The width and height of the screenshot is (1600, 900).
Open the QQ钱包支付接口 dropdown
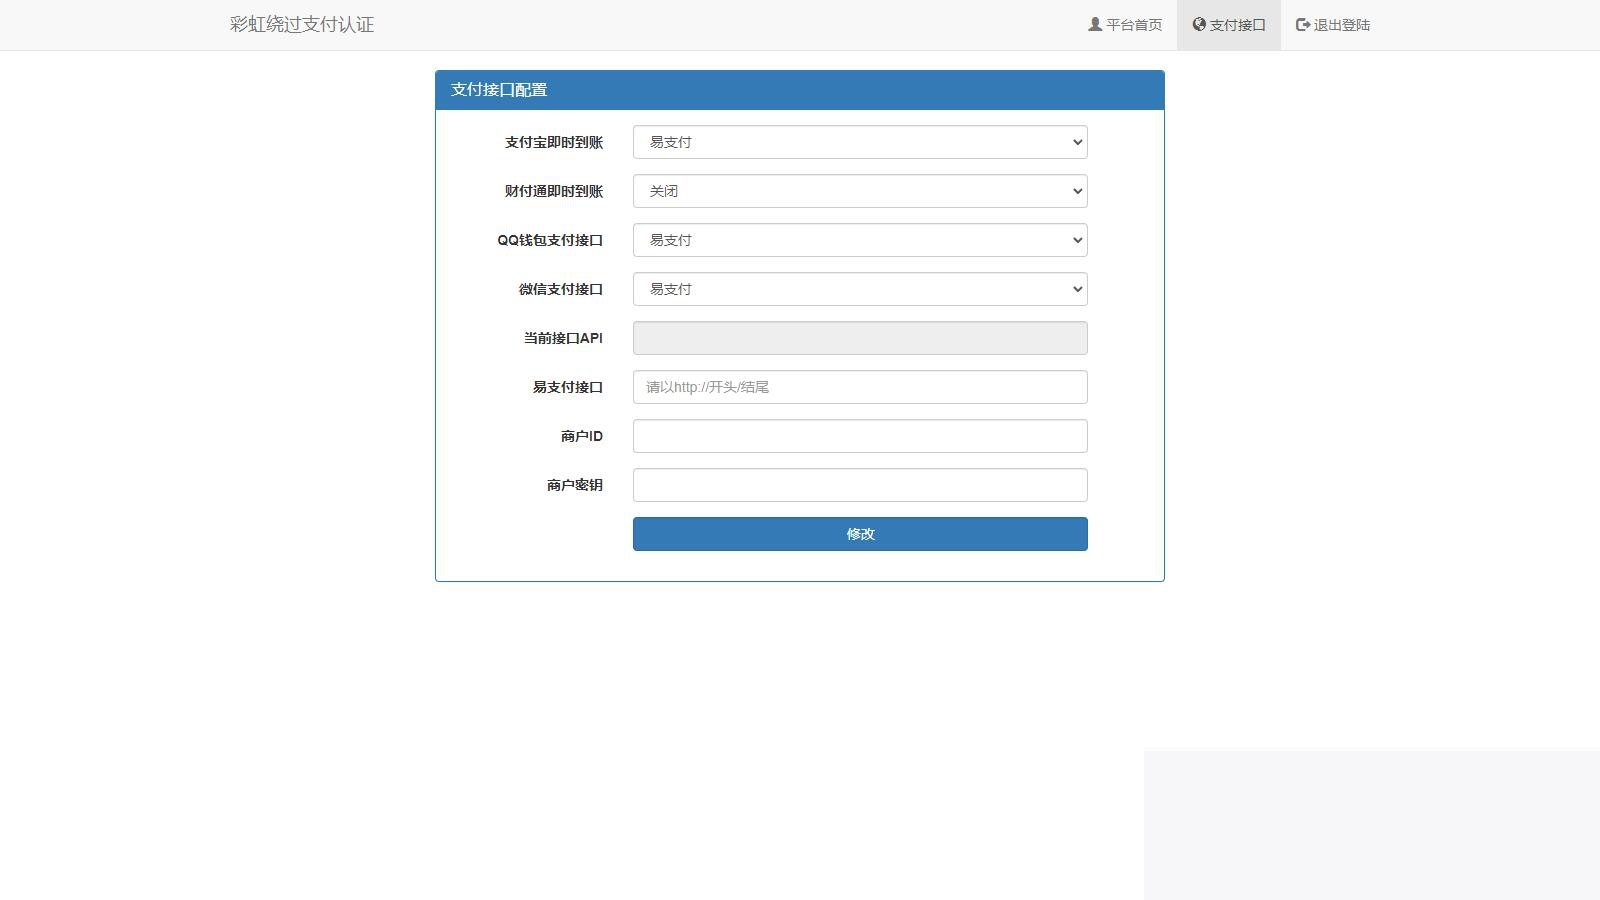click(859, 239)
